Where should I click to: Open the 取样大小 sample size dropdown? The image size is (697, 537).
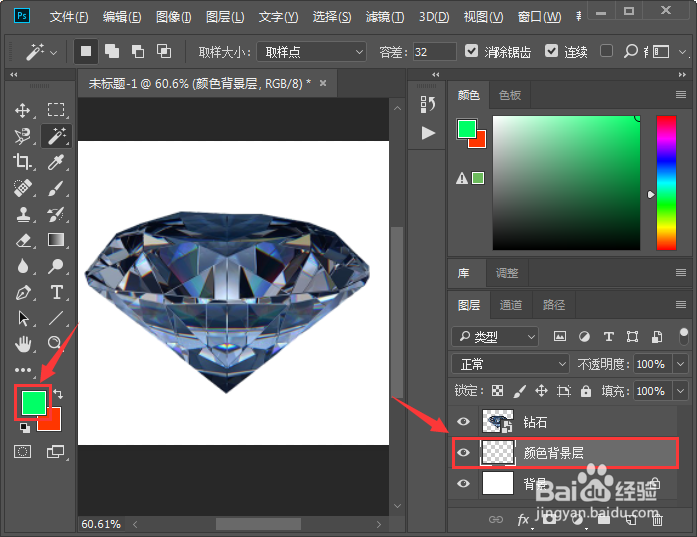point(312,52)
